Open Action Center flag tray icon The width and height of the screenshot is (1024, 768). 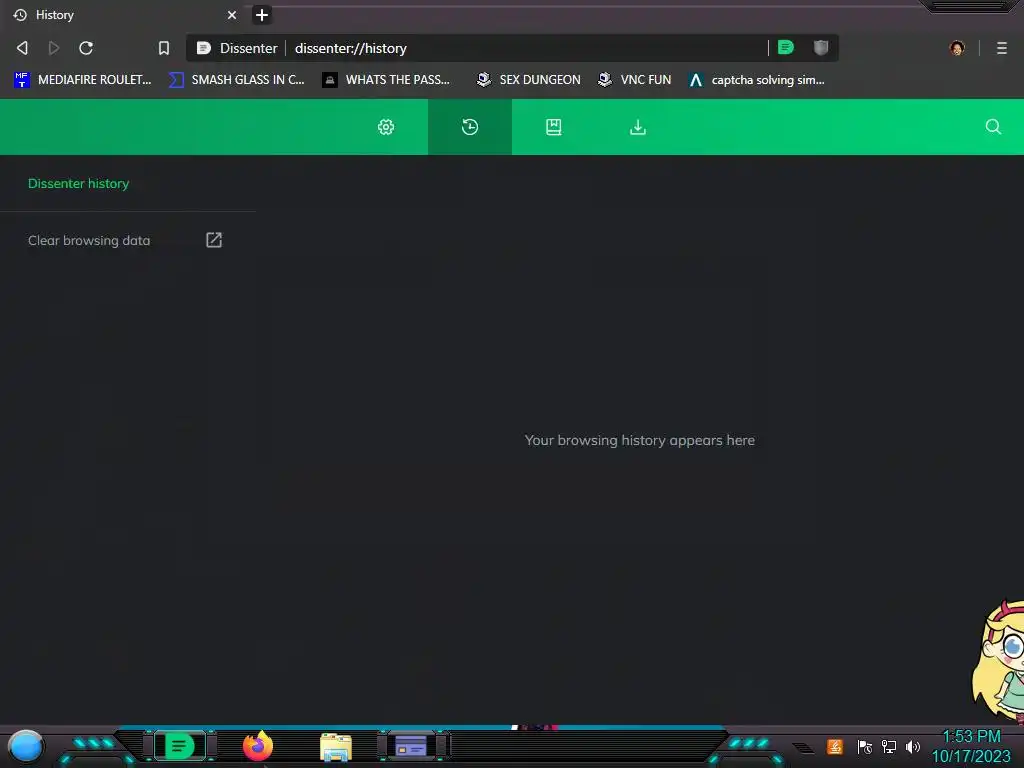click(x=865, y=746)
